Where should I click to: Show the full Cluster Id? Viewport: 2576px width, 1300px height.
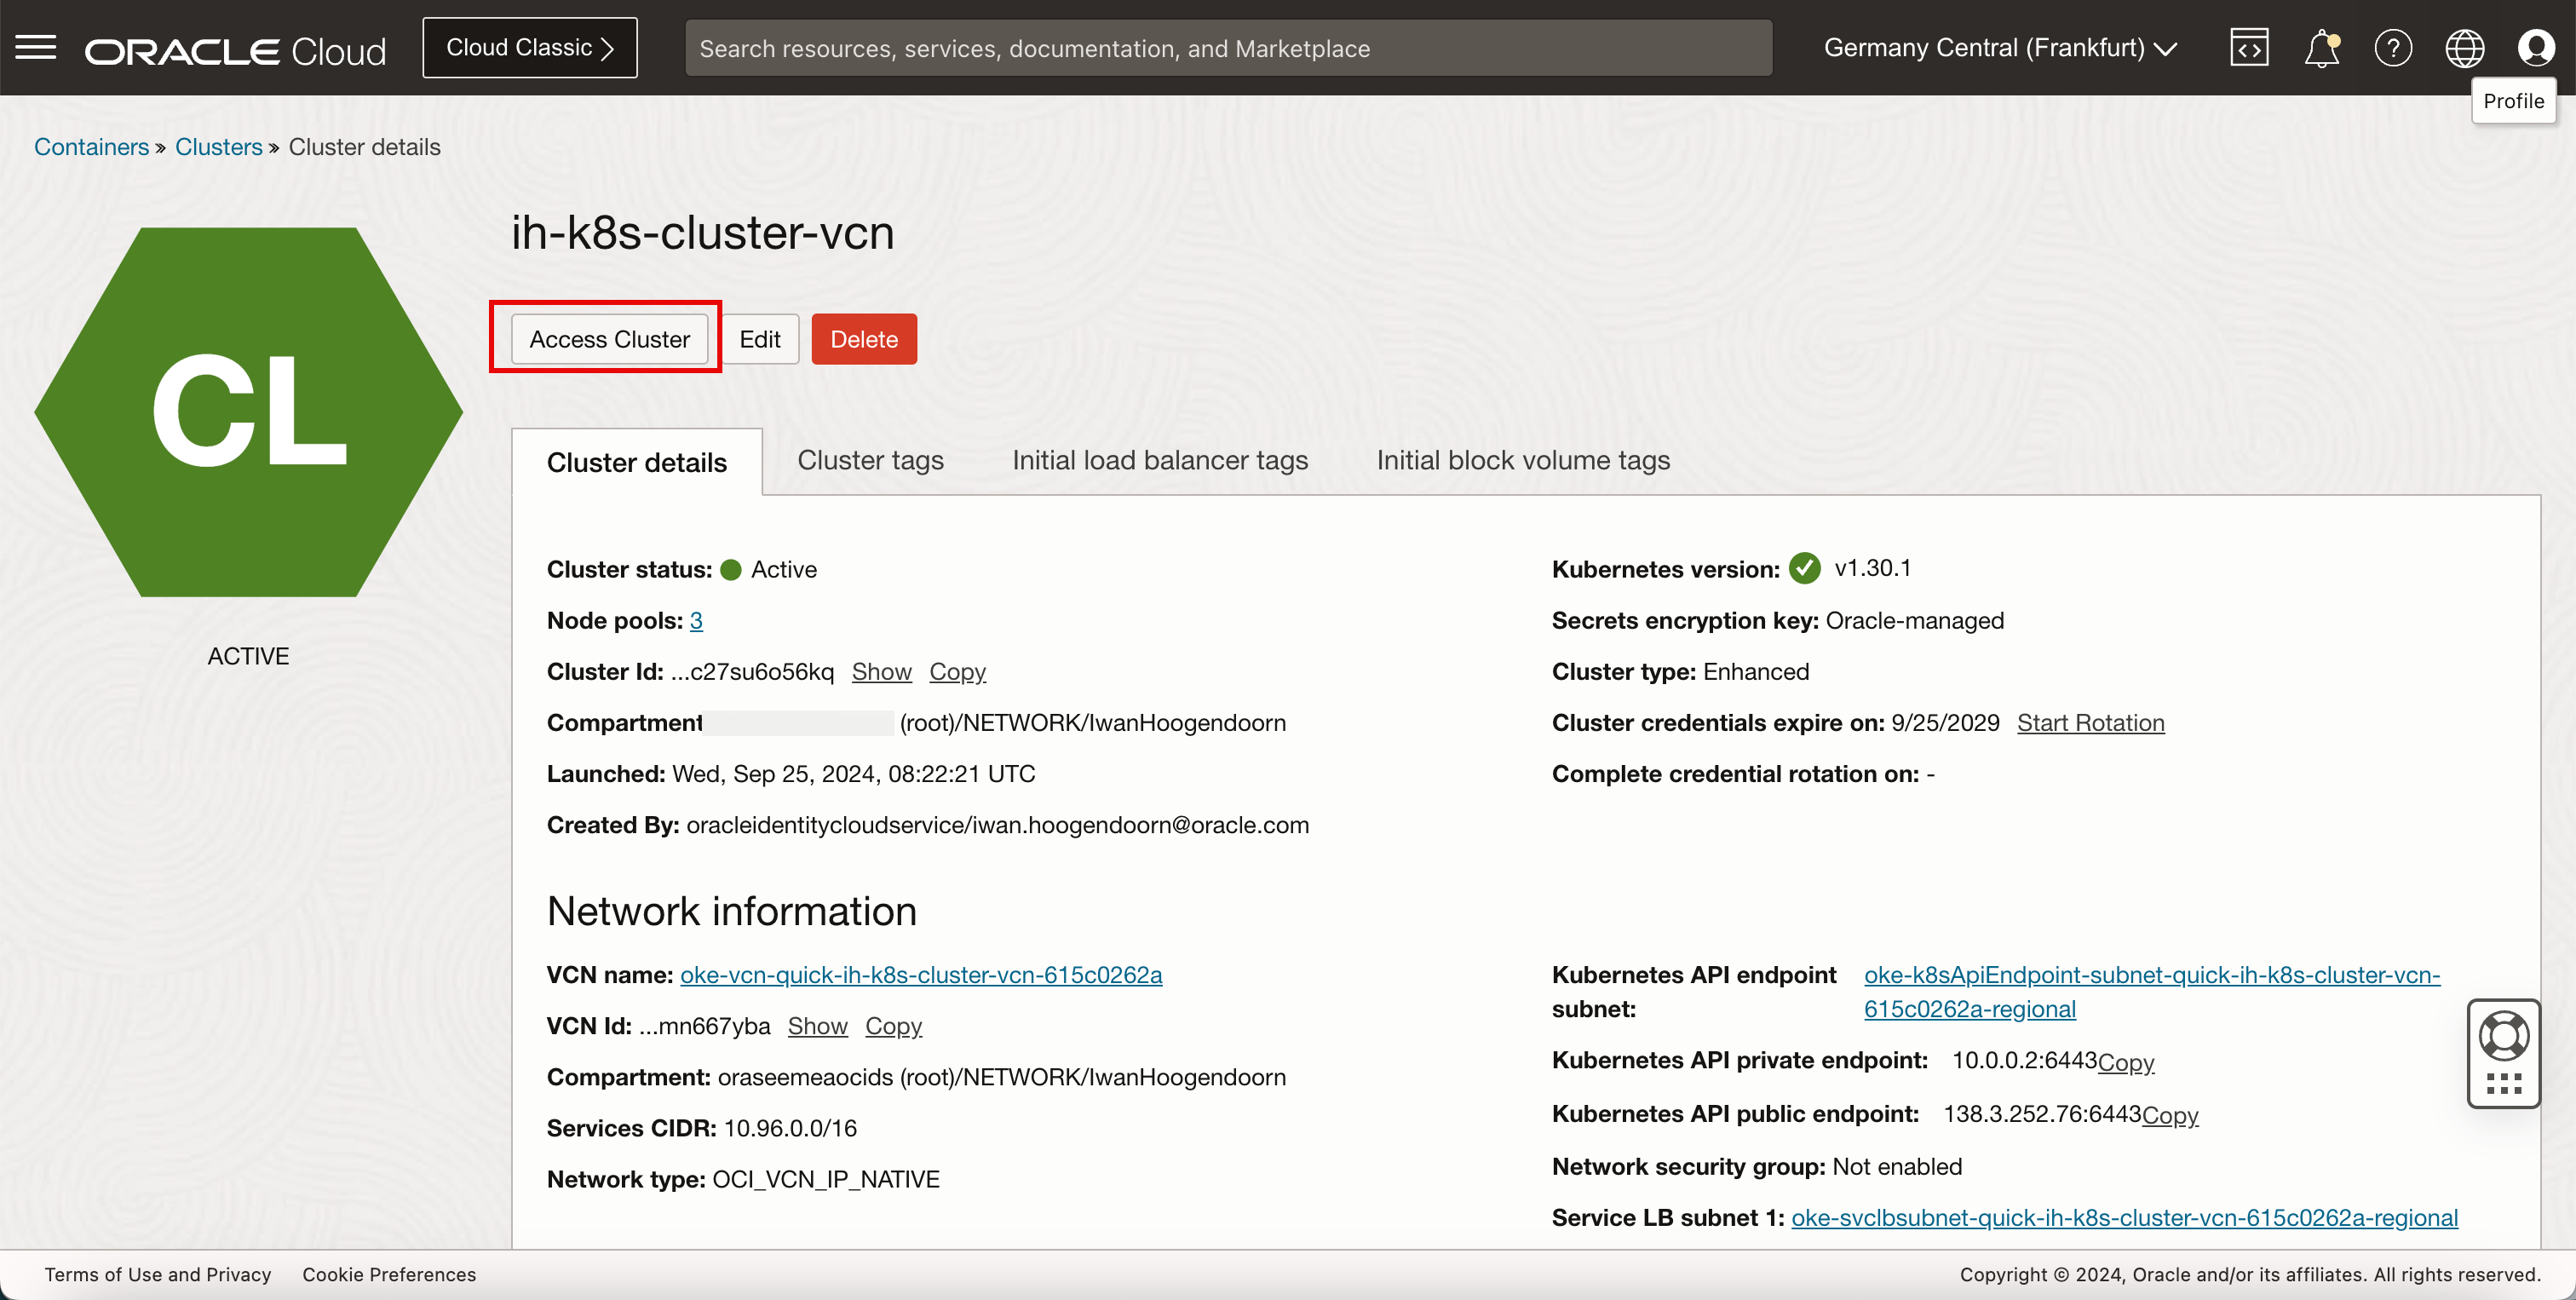[x=881, y=672]
